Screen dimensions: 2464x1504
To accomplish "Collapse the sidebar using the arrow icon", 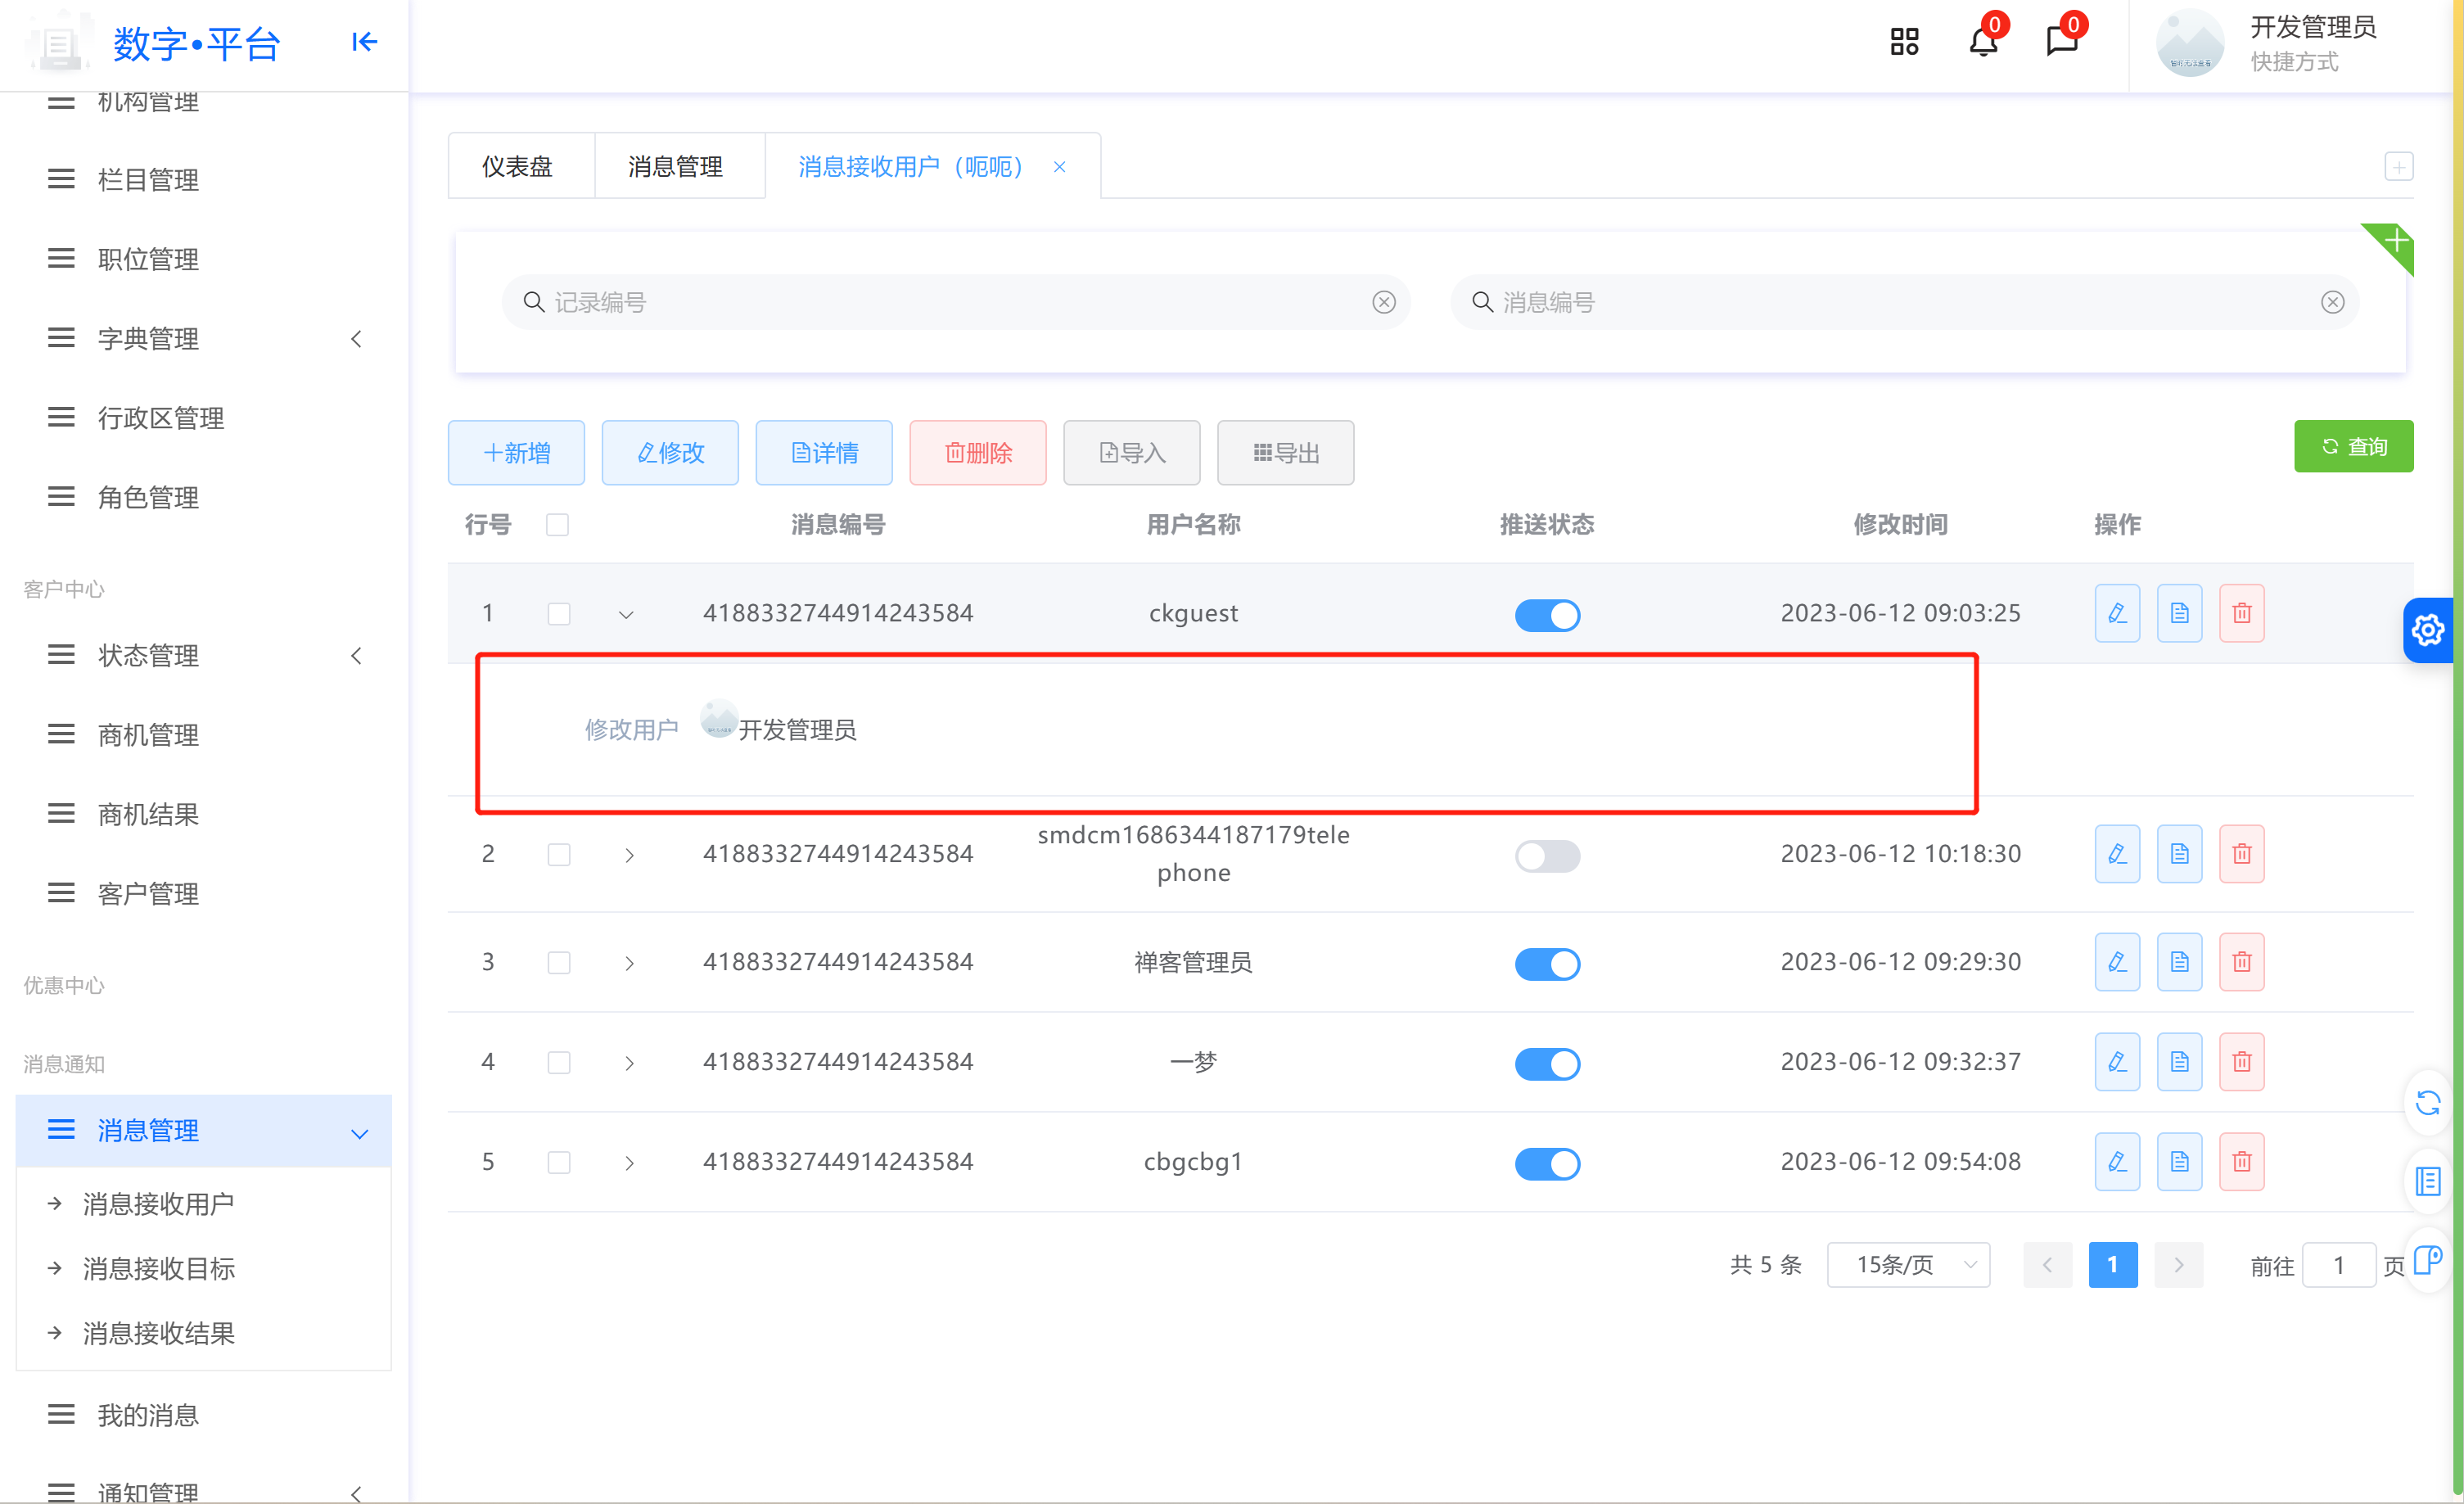I will [364, 42].
